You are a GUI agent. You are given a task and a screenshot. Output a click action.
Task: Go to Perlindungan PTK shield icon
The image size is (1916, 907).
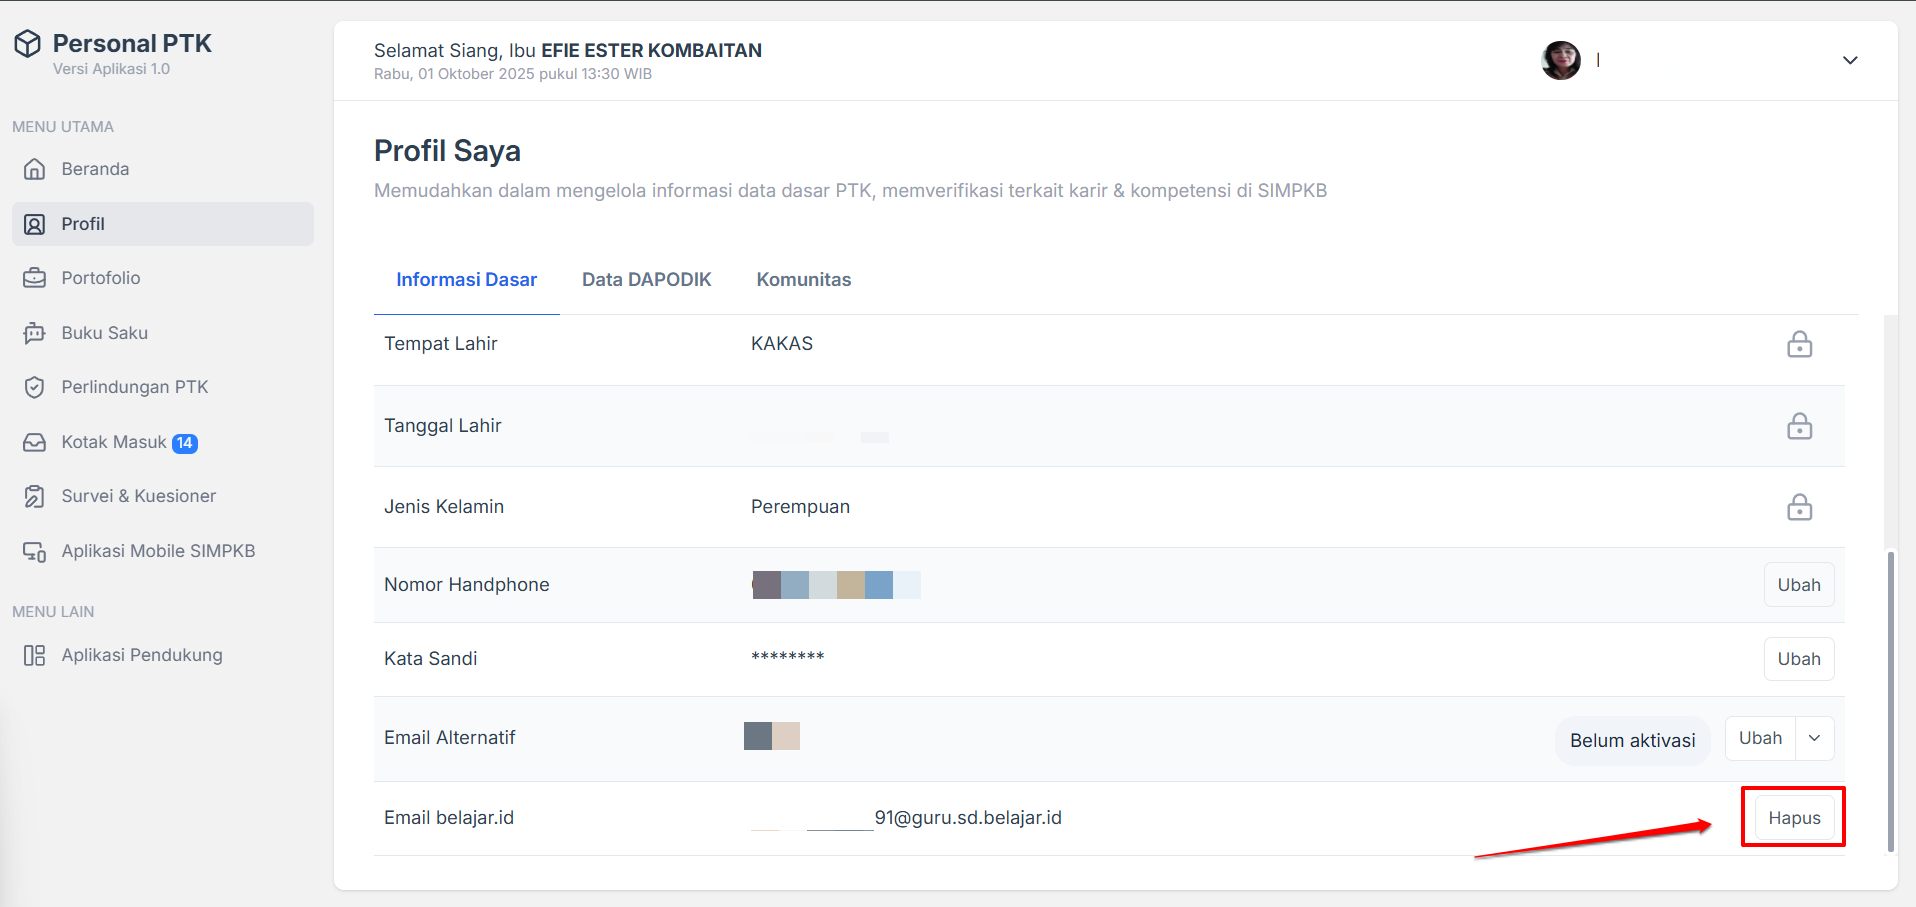pos(35,387)
